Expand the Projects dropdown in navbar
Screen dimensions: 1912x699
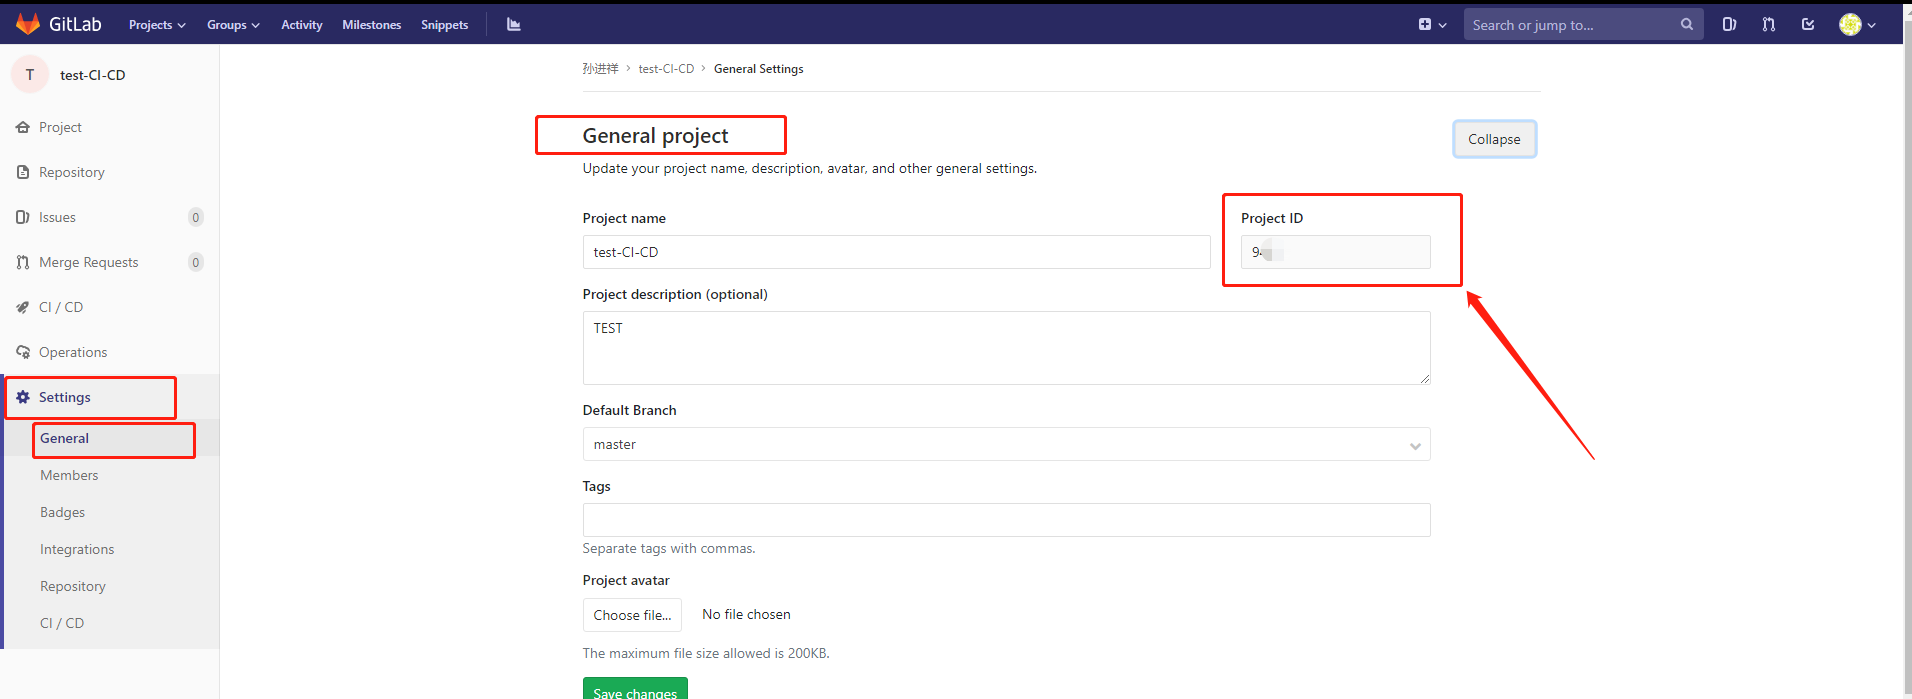[x=157, y=25]
